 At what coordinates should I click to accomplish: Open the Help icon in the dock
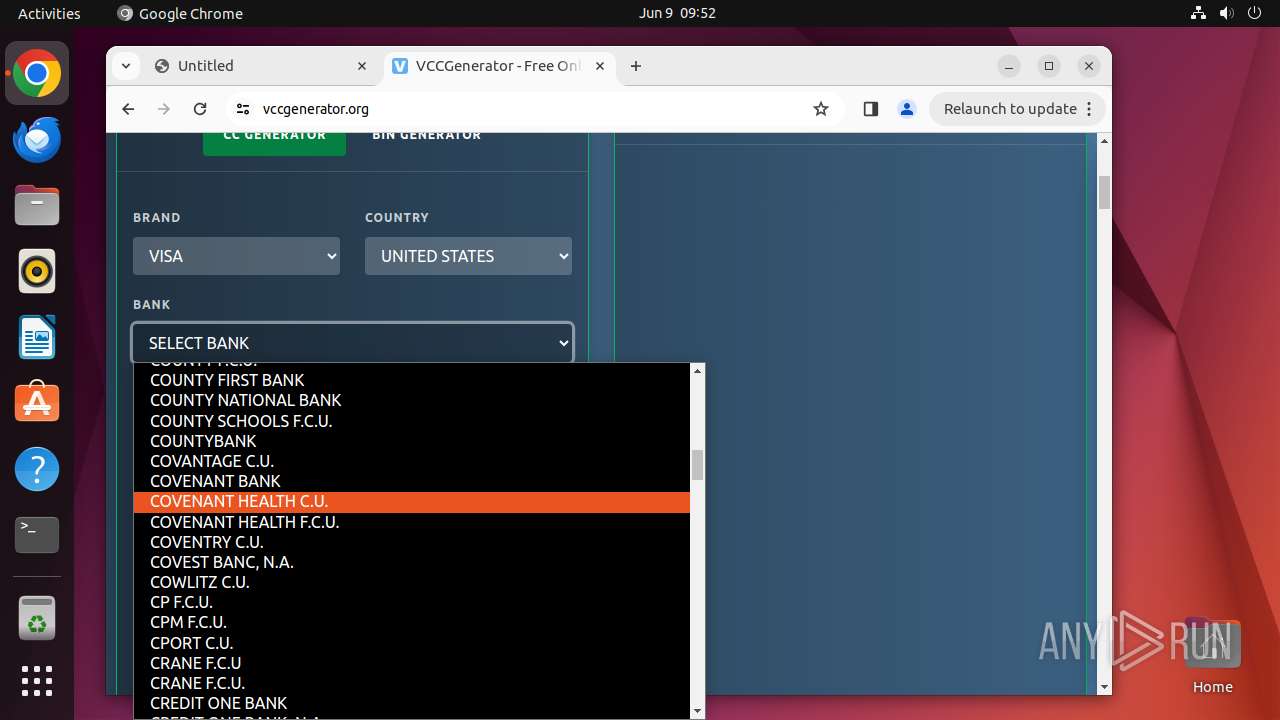click(x=37, y=469)
